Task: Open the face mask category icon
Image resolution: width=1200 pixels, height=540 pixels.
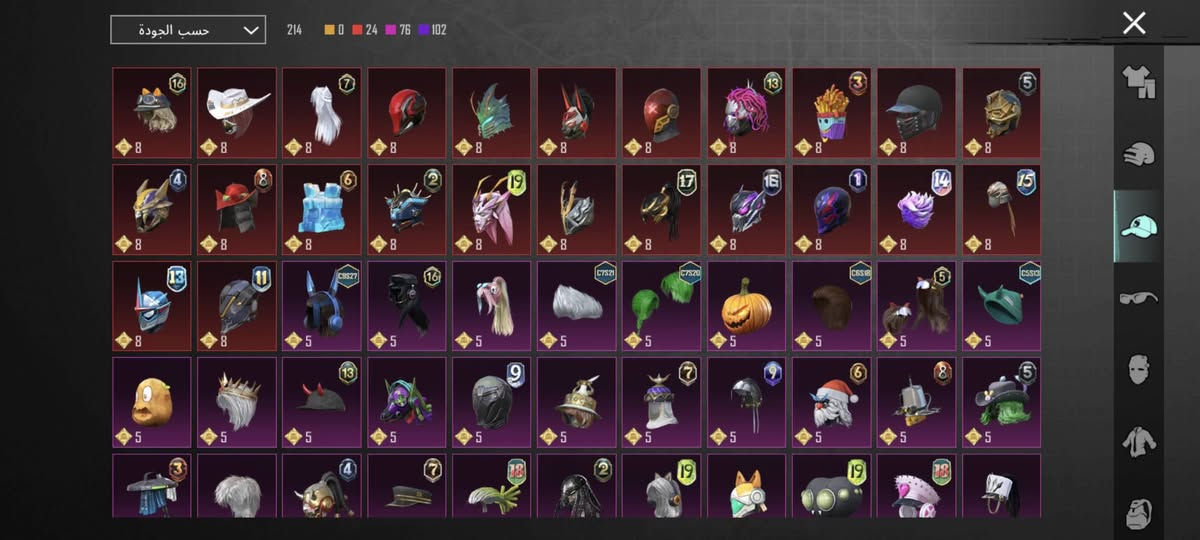Action: (1138, 369)
